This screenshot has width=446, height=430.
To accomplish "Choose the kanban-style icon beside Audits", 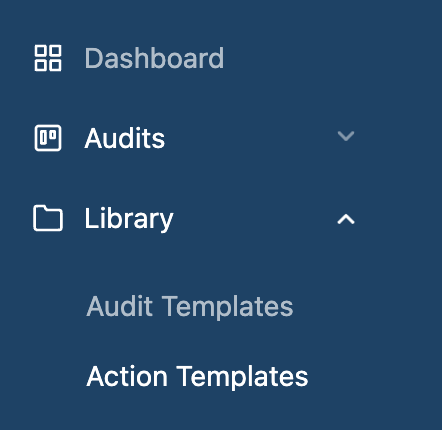I will [48, 138].
